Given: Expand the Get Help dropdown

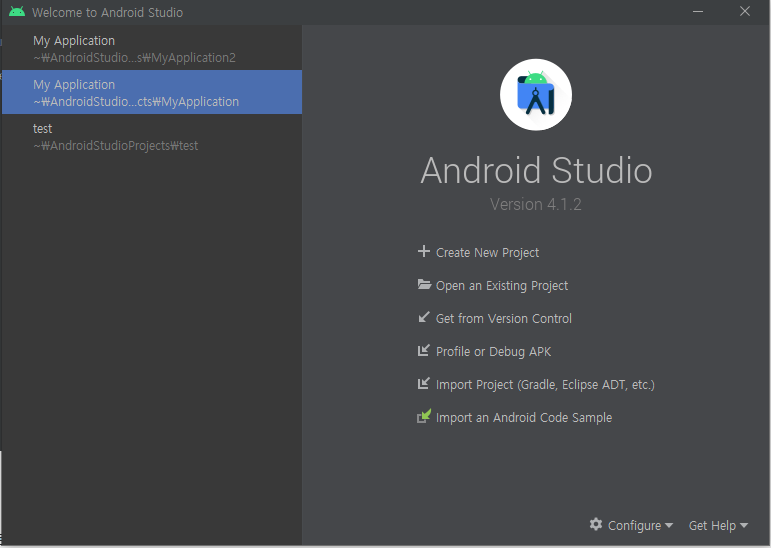Looking at the screenshot, I should [x=718, y=525].
